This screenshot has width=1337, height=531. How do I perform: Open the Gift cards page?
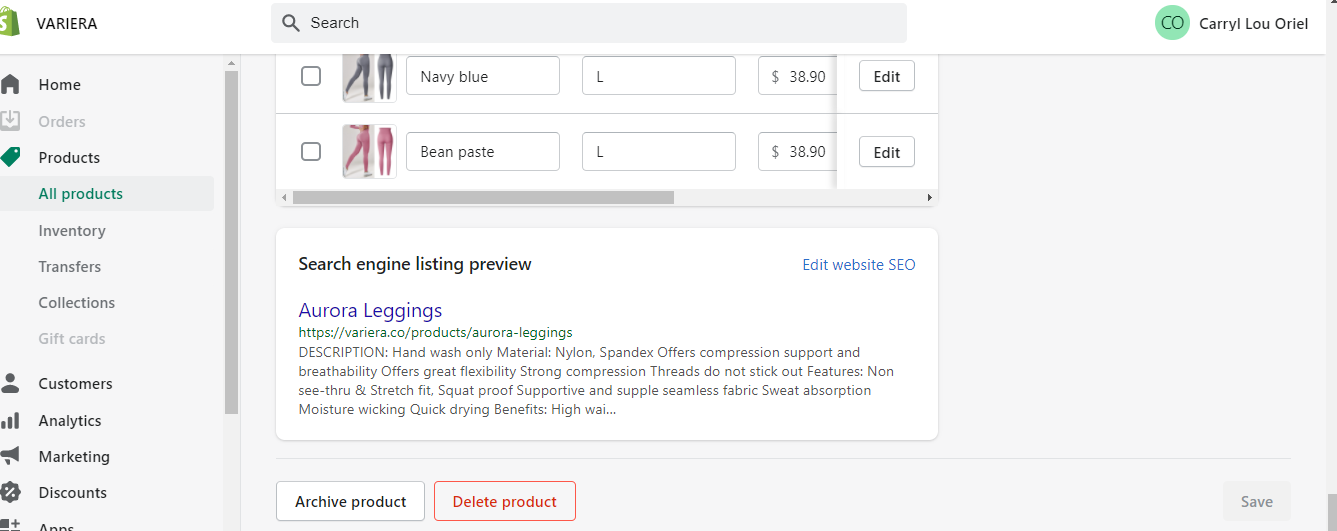pyautogui.click(x=72, y=338)
